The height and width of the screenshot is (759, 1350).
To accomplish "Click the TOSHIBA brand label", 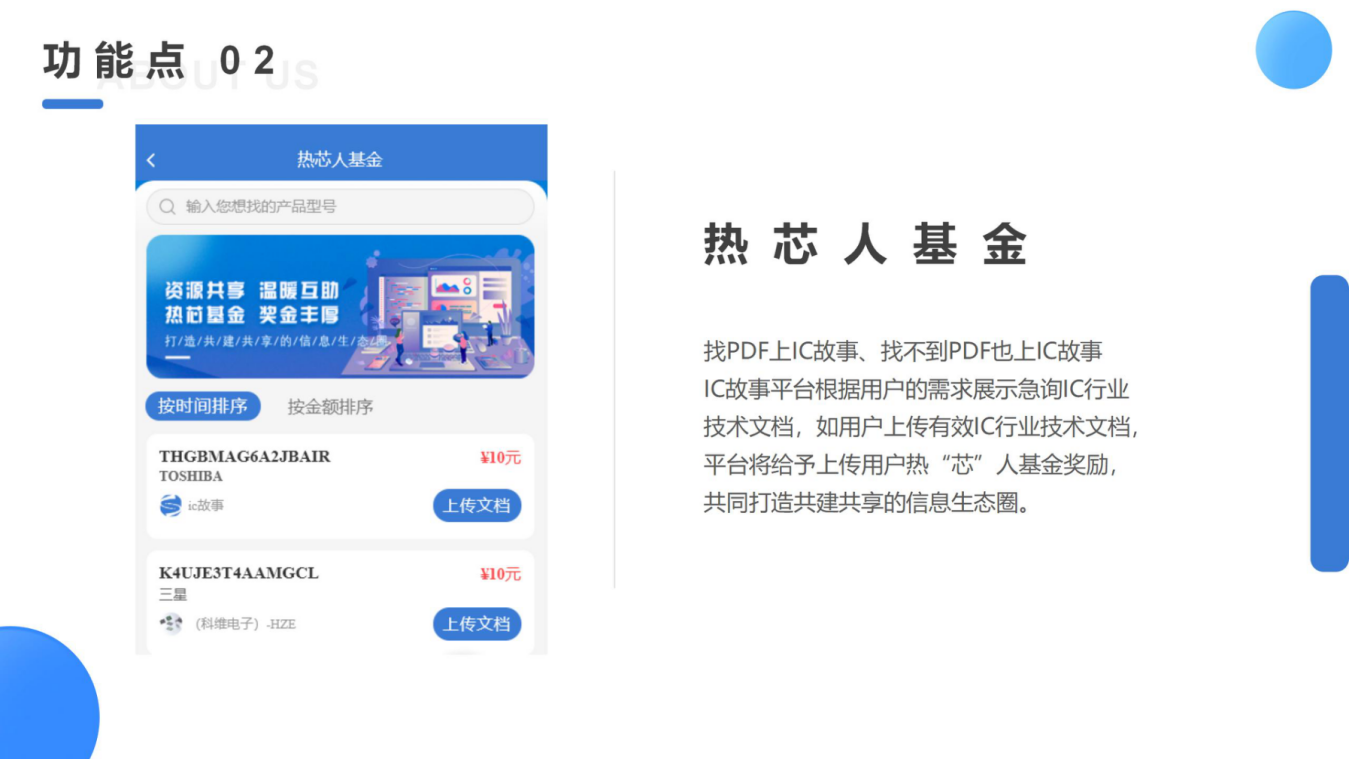I will click(191, 476).
